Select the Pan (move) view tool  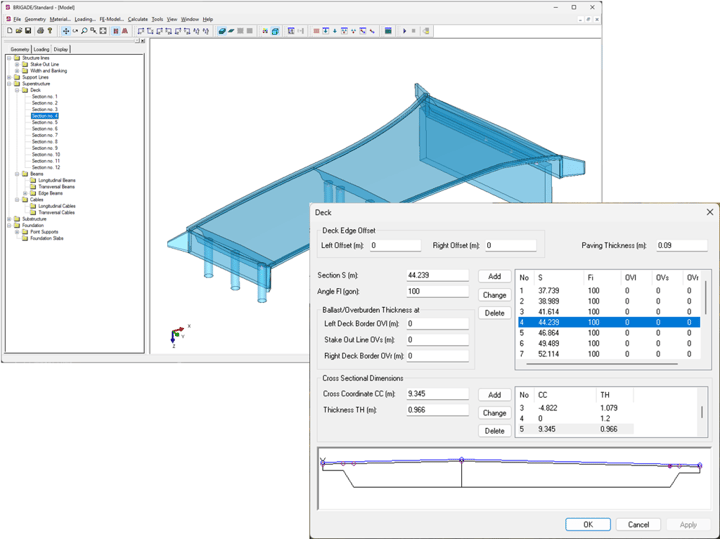[x=66, y=31]
